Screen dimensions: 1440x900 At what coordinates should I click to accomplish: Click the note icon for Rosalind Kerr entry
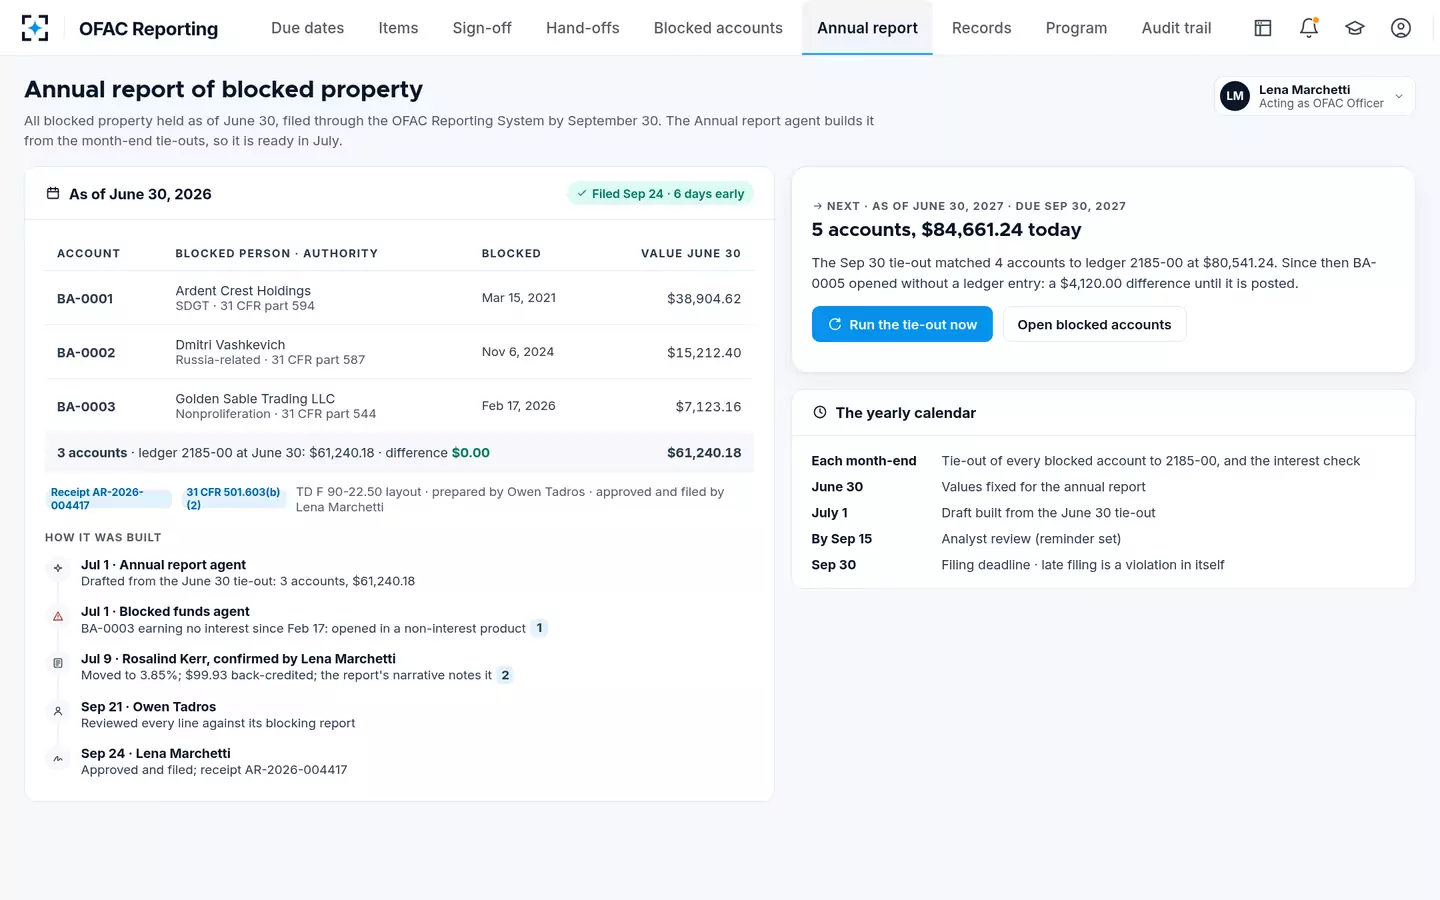58,663
